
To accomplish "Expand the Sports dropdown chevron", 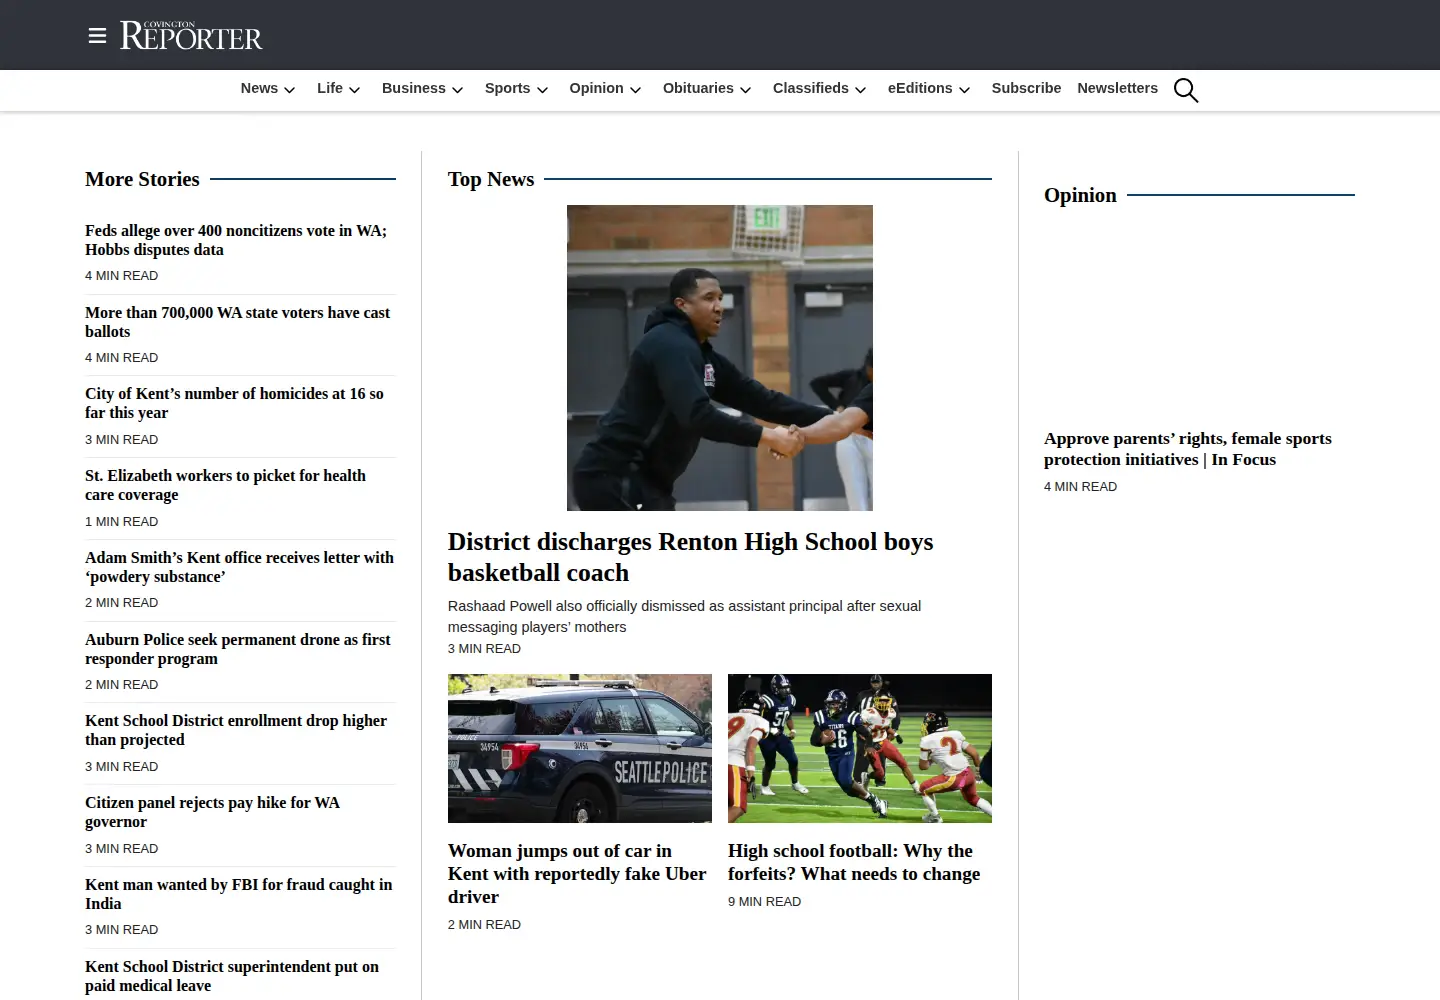I will coord(542,90).
